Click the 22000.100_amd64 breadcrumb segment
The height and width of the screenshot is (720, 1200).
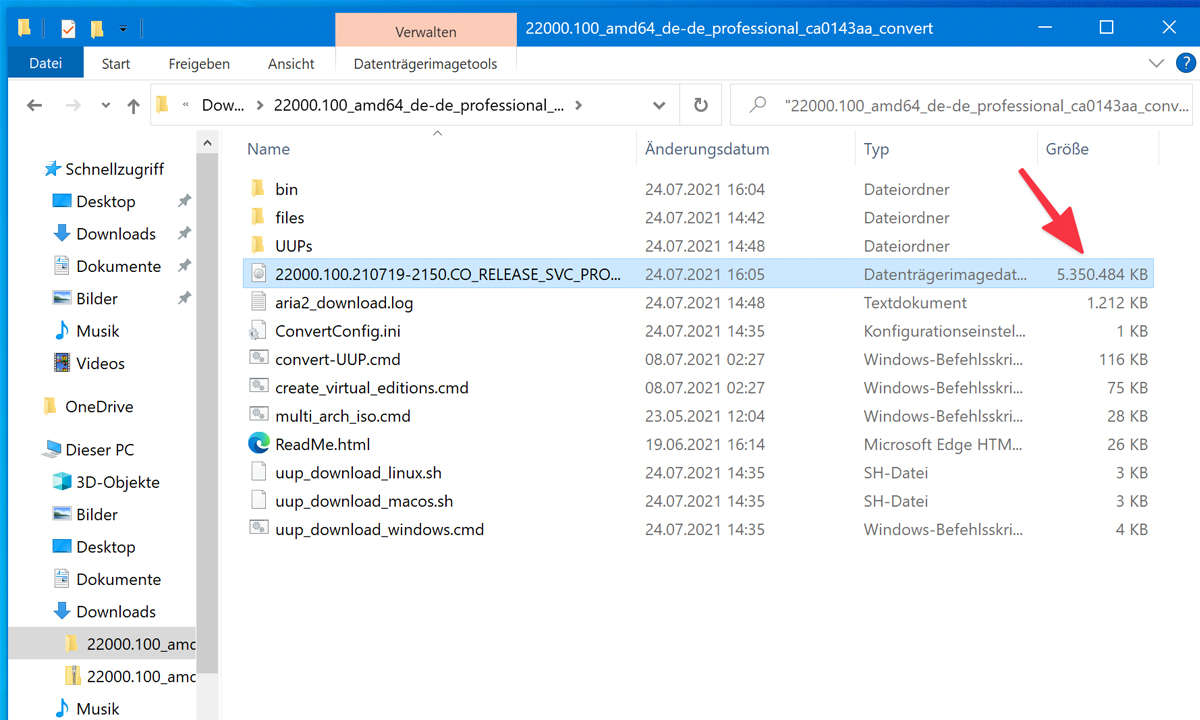419,105
